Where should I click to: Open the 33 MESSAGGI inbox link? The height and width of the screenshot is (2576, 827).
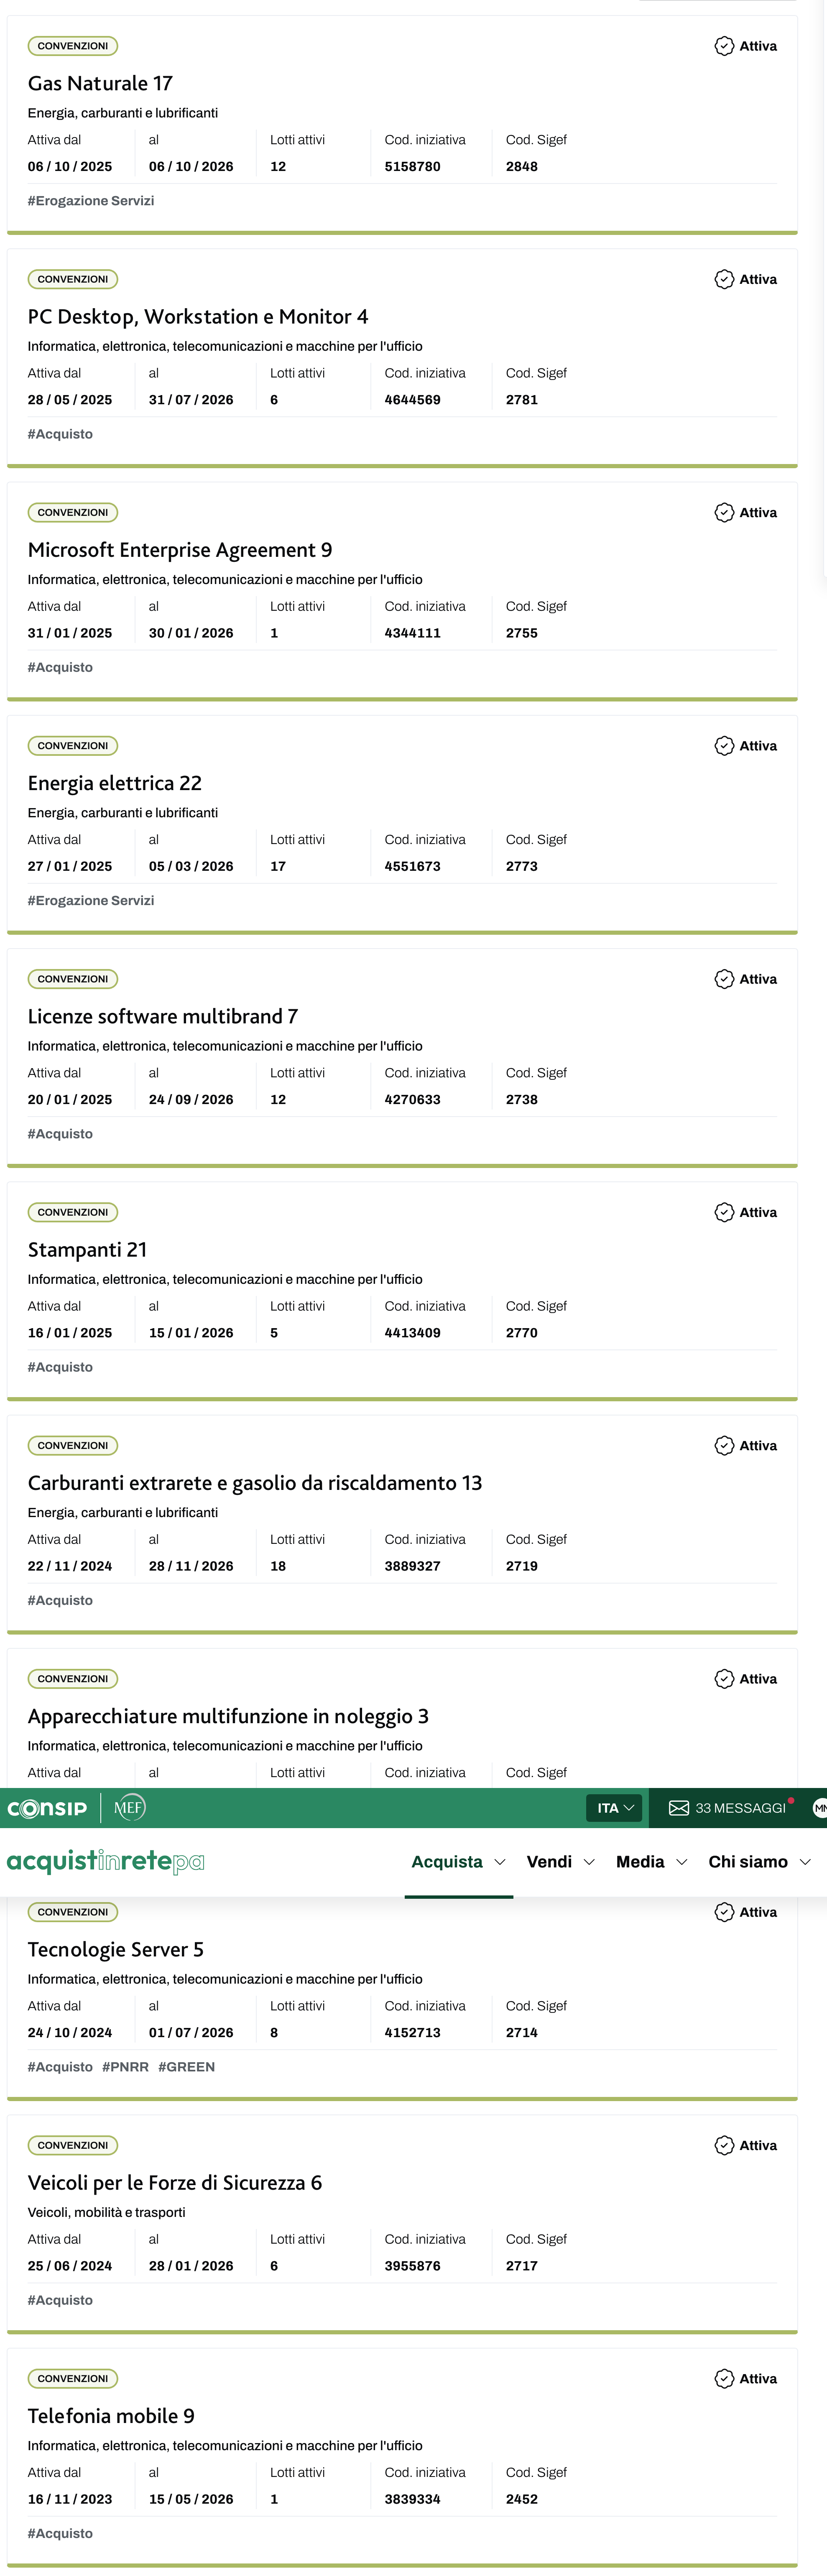(x=740, y=1808)
